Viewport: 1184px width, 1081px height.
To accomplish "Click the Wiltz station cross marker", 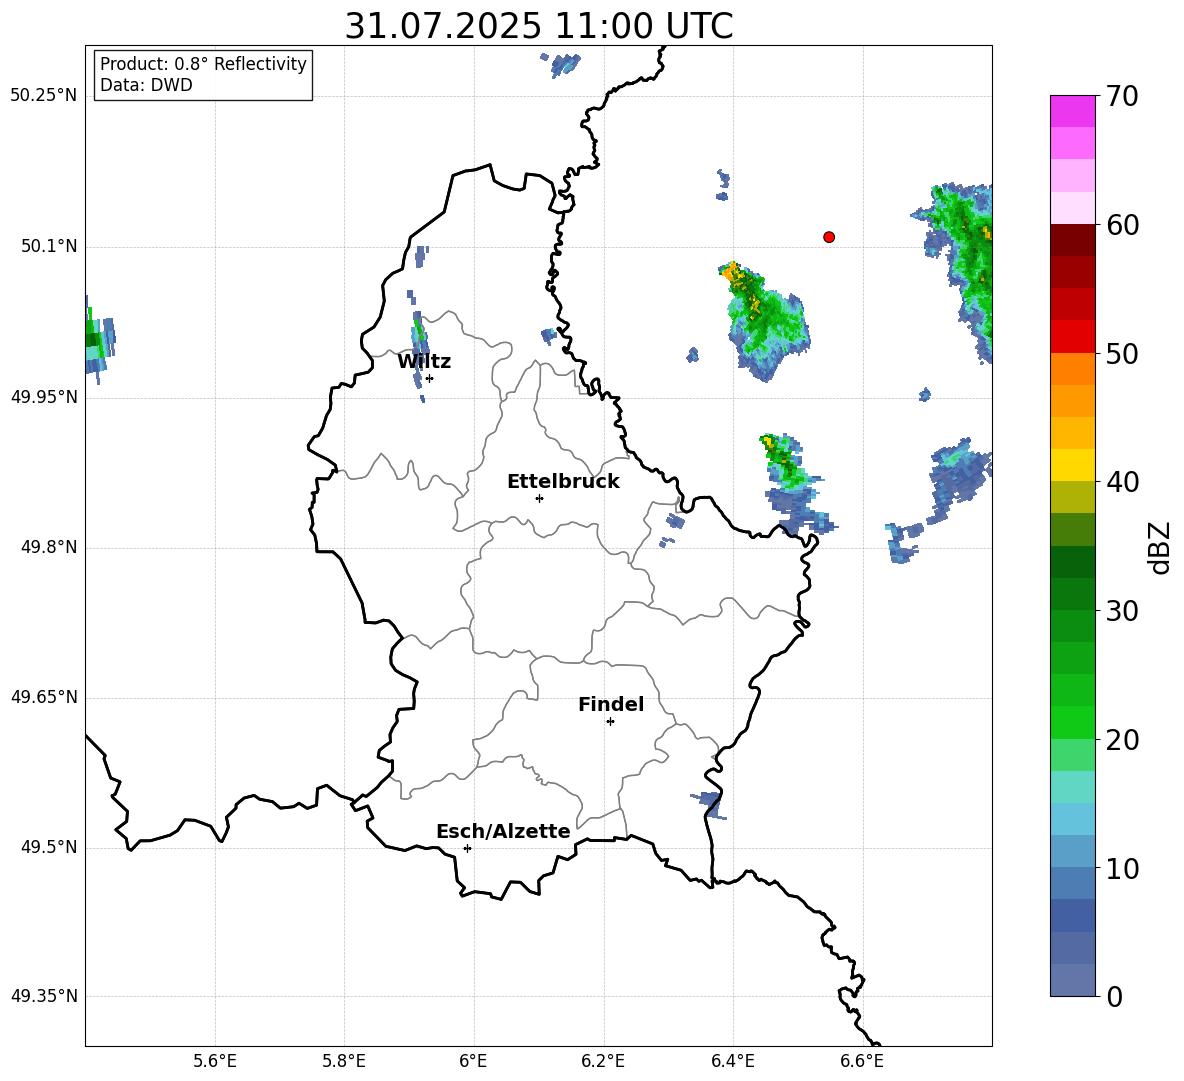I will coord(430,378).
